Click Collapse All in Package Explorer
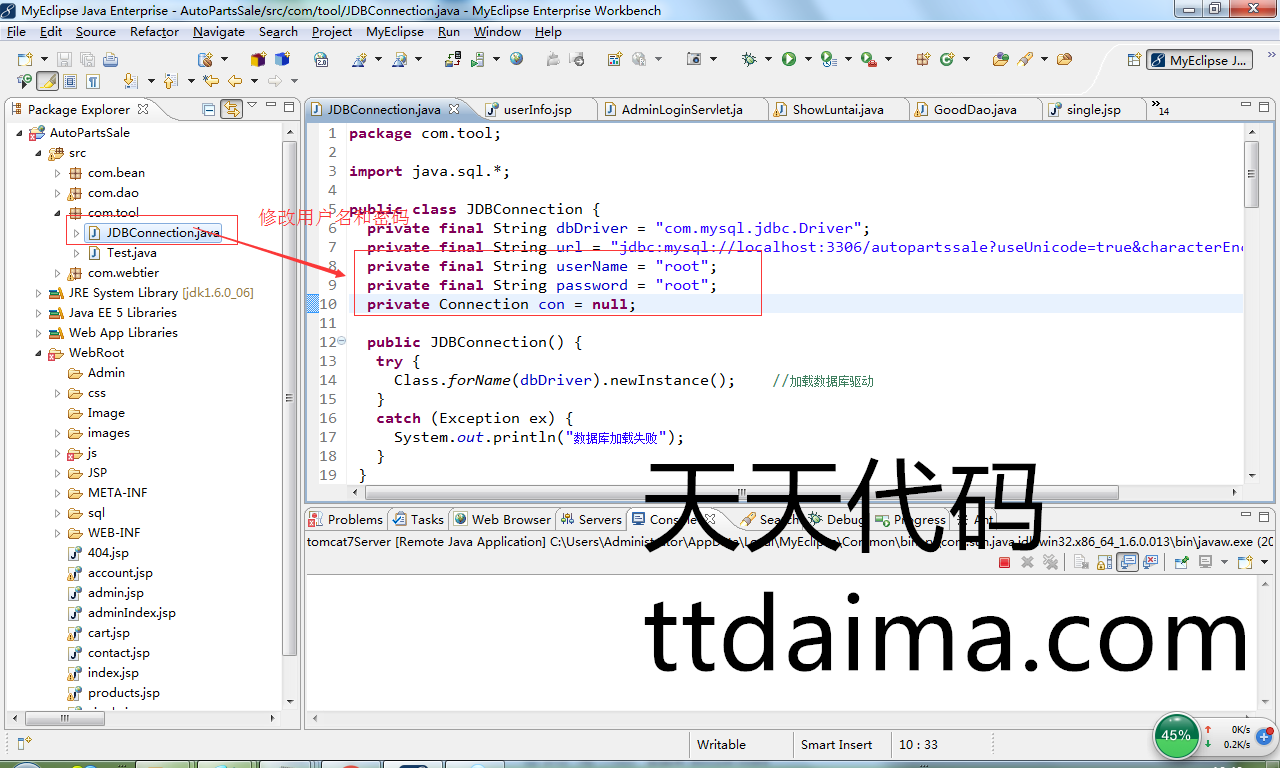Image resolution: width=1280 pixels, height=768 pixels. tap(209, 109)
